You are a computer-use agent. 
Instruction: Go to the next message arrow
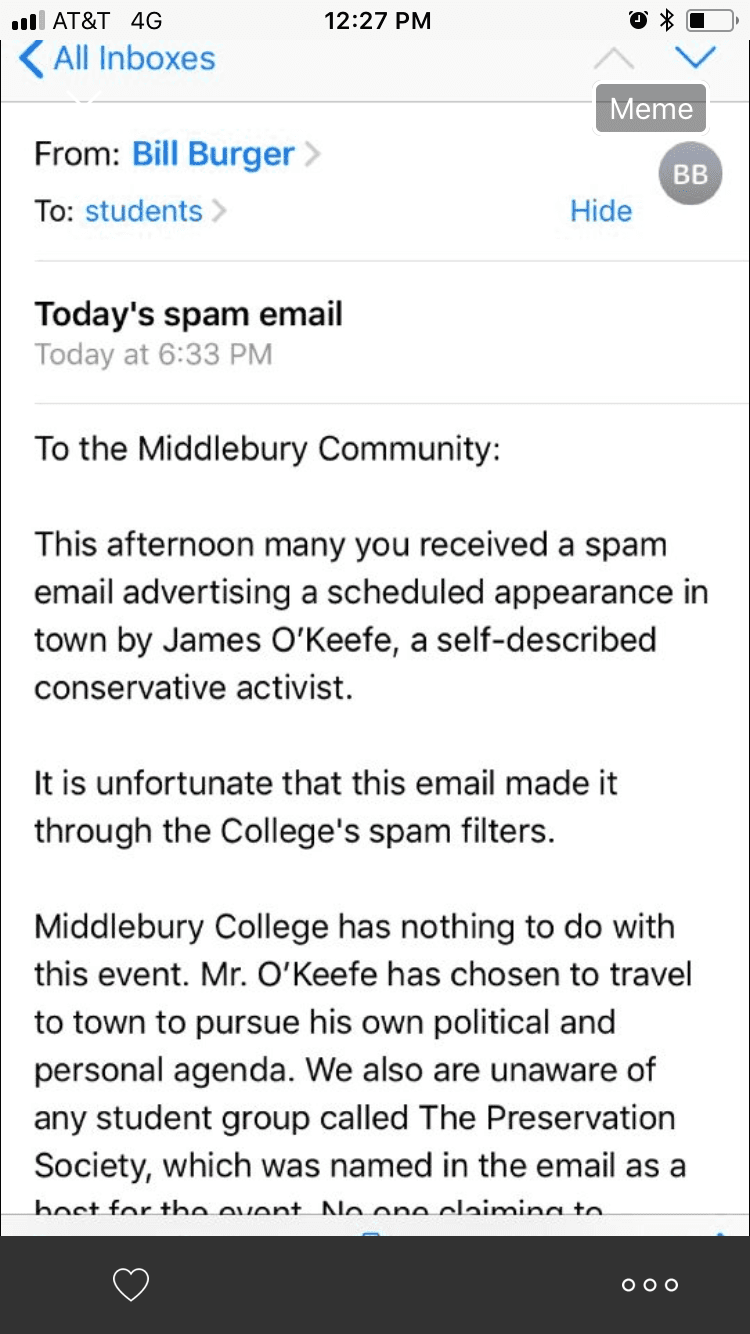(x=695, y=56)
